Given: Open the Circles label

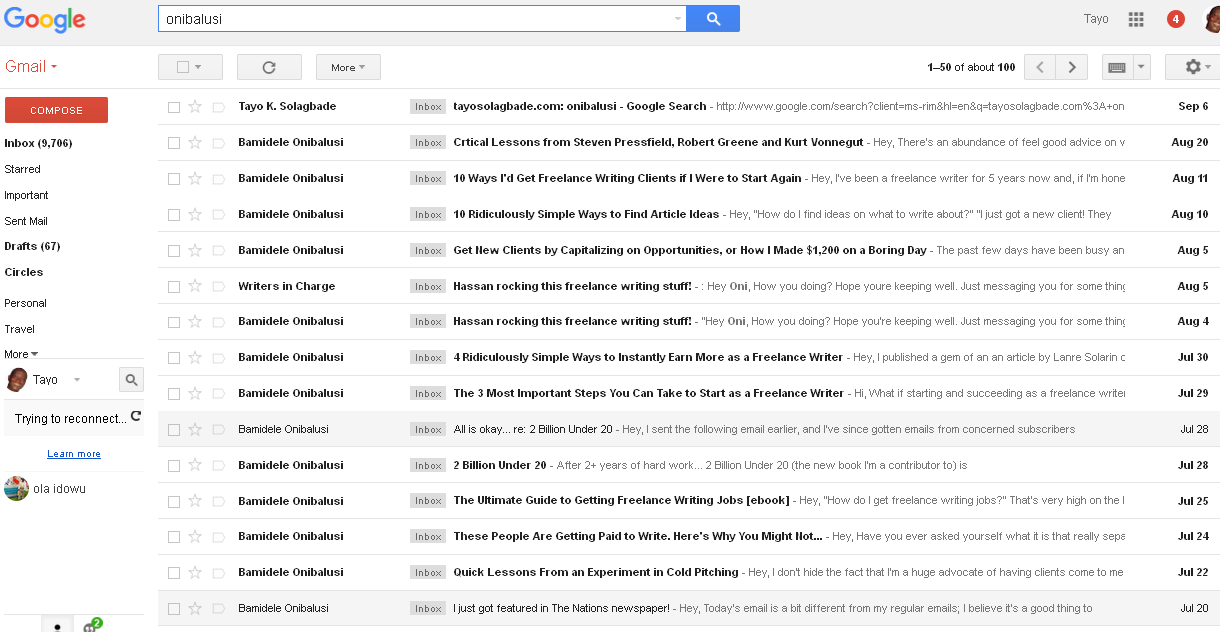Looking at the screenshot, I should [23, 272].
